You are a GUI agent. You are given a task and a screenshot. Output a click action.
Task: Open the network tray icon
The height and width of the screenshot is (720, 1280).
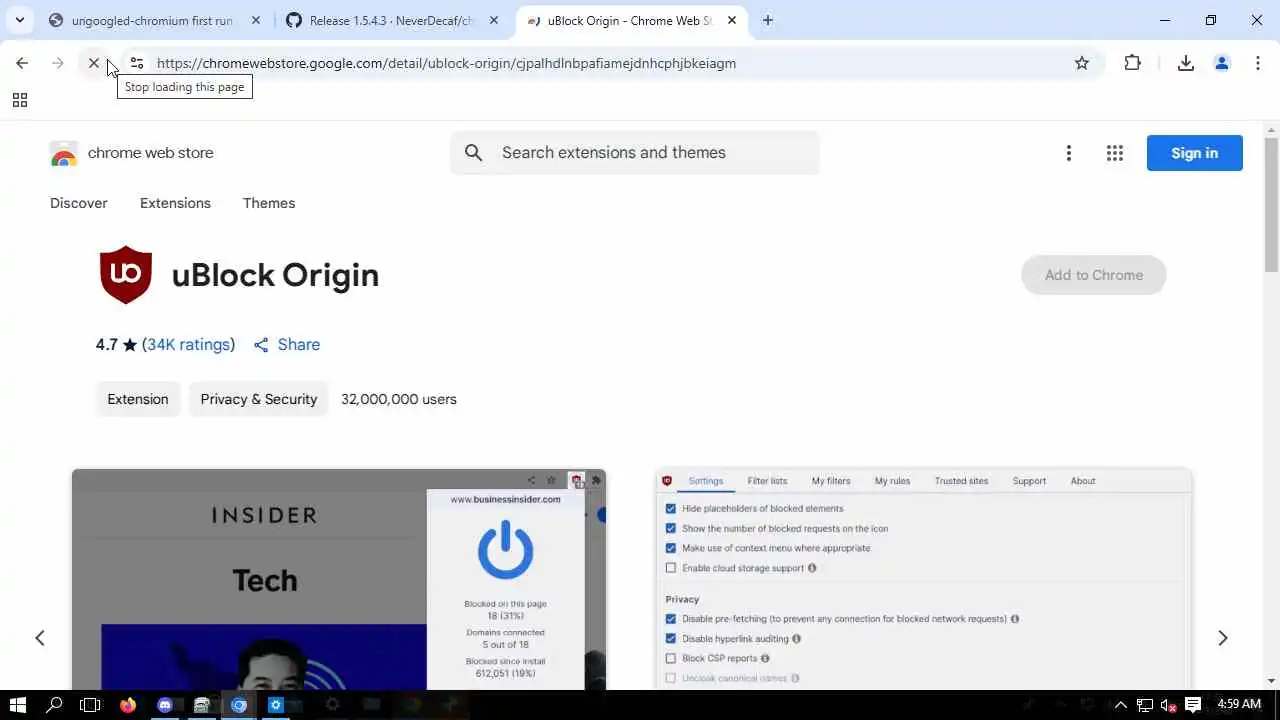[x=1145, y=705]
